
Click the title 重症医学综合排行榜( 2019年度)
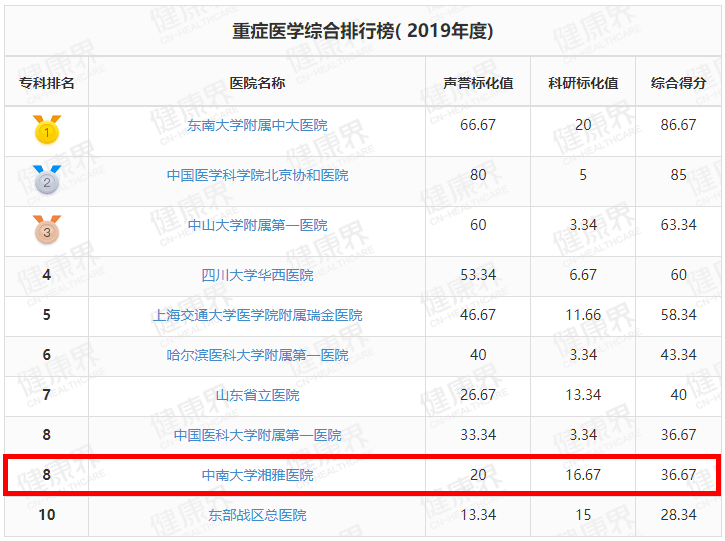click(362, 31)
